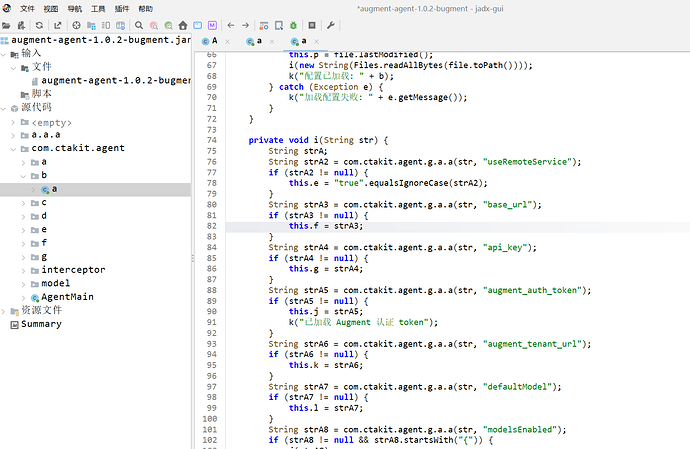The width and height of the screenshot is (690, 449).
Task: Open the 文件 menu
Action: click(27, 7)
